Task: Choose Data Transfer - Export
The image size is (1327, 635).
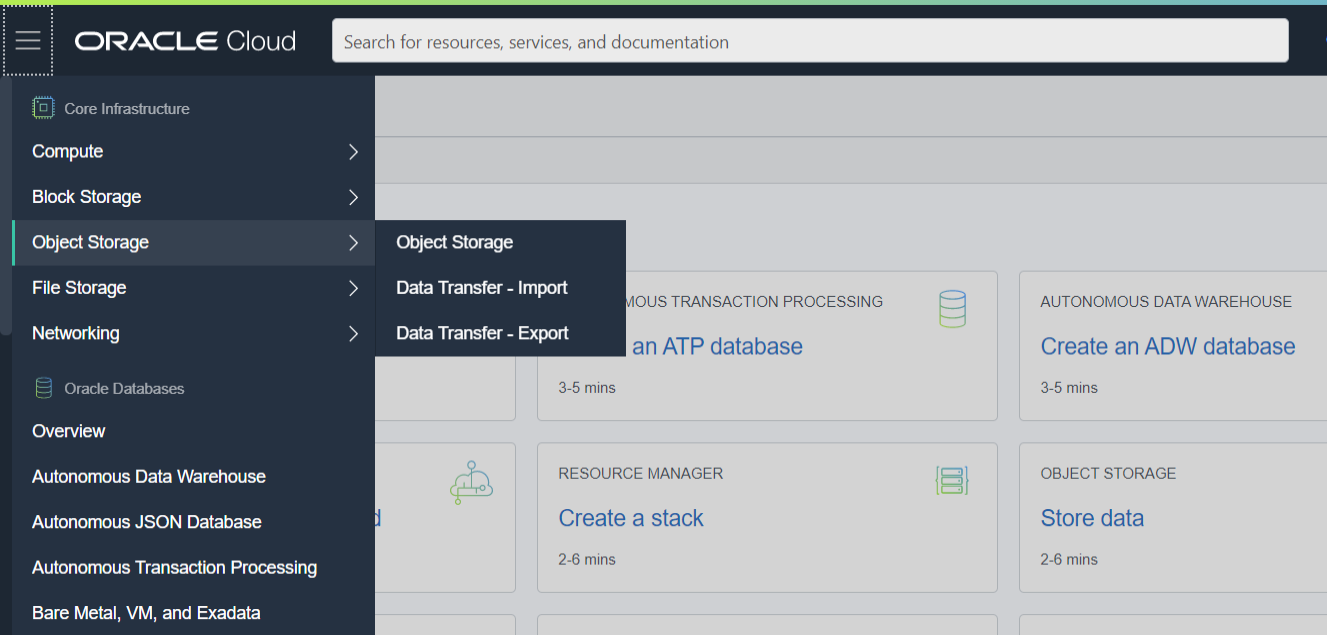Action: tap(500, 333)
